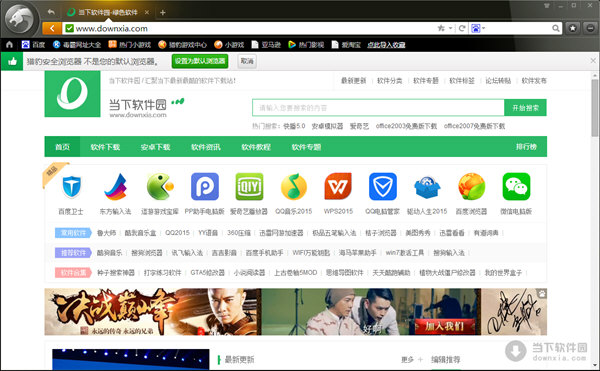This screenshot has width=600, height=371.
Task: Click the address bar URL field
Action: pos(253,28)
